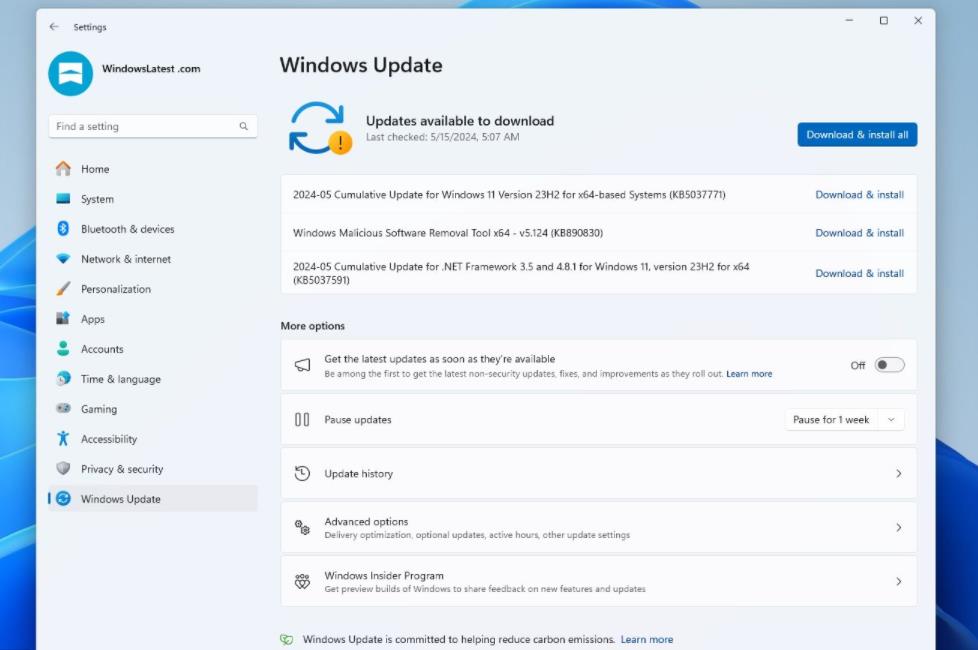Viewport: 978px width, 650px height.
Task: Toggle get latest updates switch
Action: click(889, 365)
